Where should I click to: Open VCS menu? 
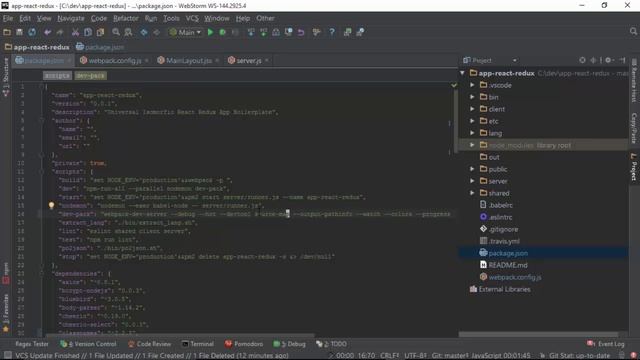[x=192, y=18]
